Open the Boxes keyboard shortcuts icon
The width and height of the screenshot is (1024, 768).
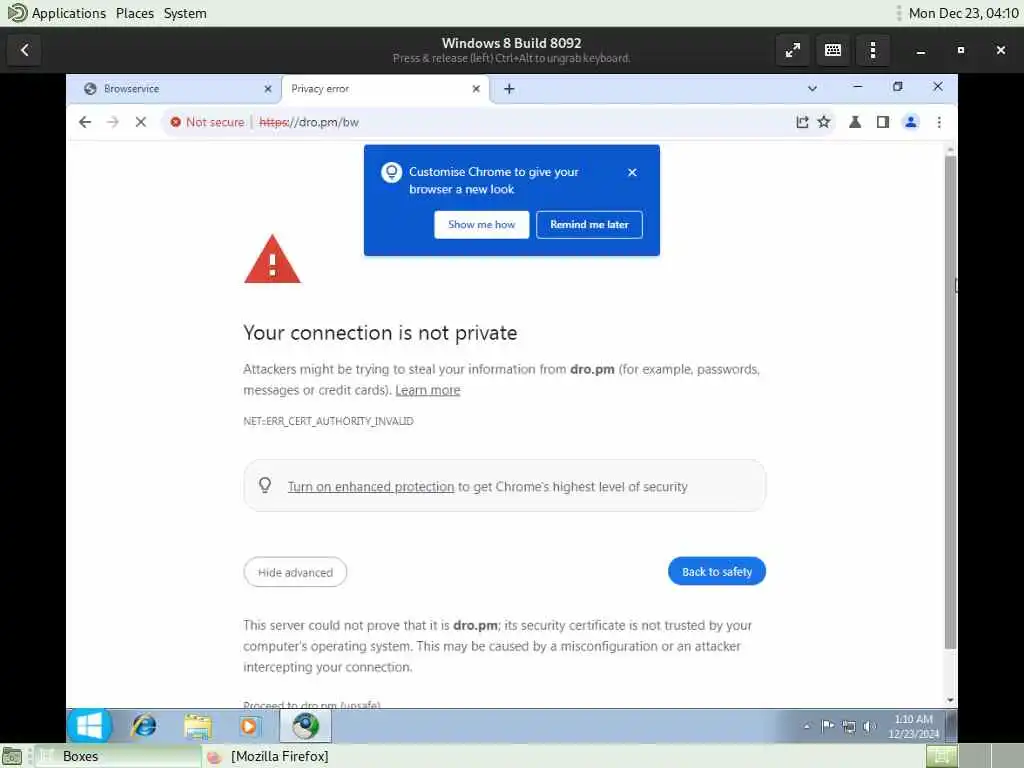pos(833,50)
